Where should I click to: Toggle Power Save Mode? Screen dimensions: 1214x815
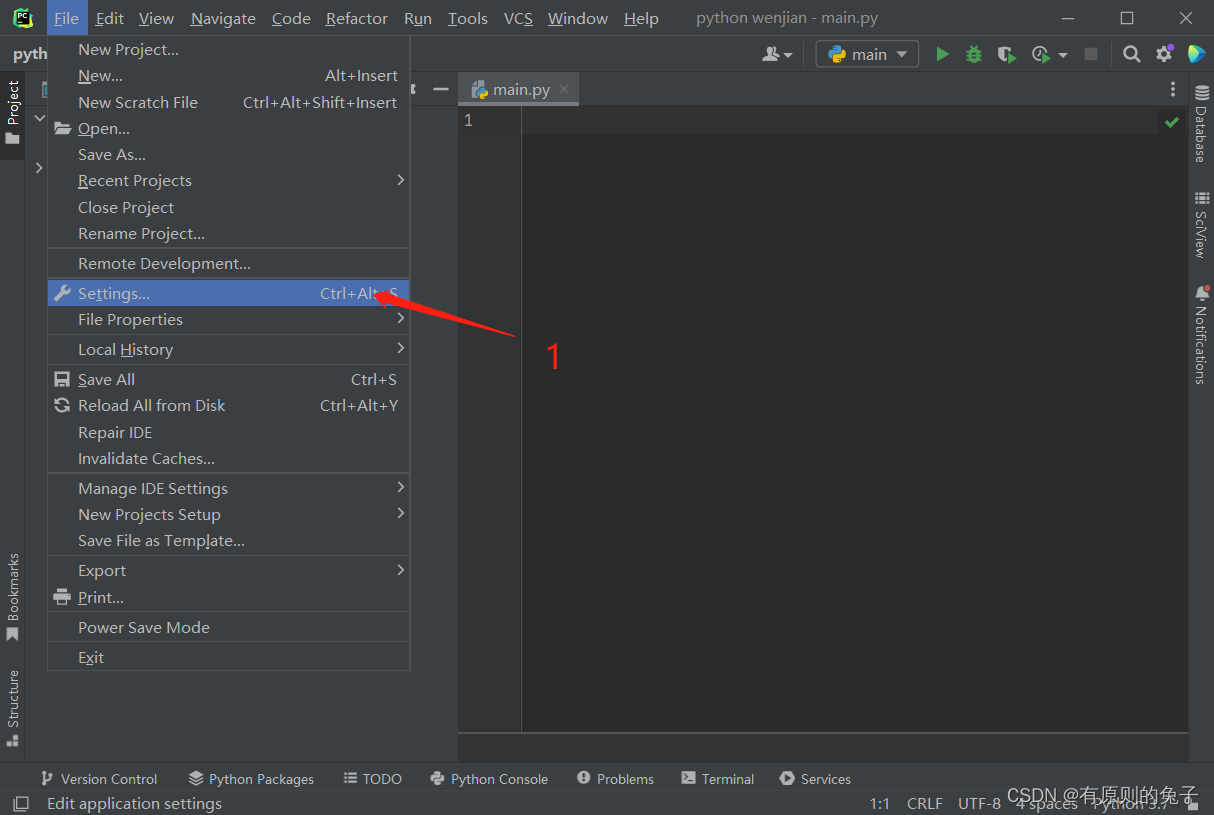[144, 627]
